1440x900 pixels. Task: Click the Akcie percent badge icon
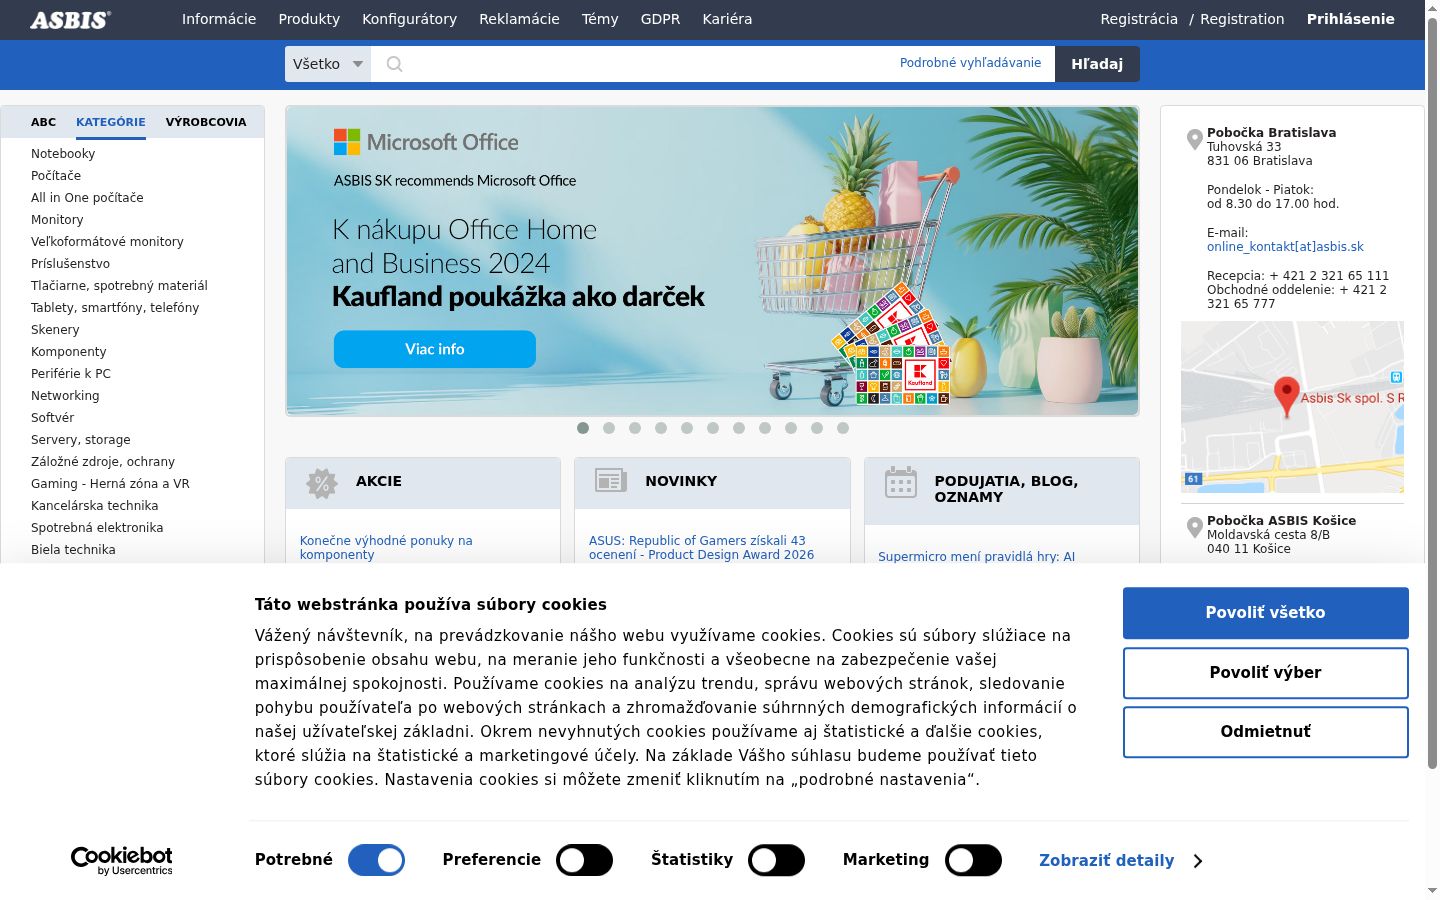(321, 483)
